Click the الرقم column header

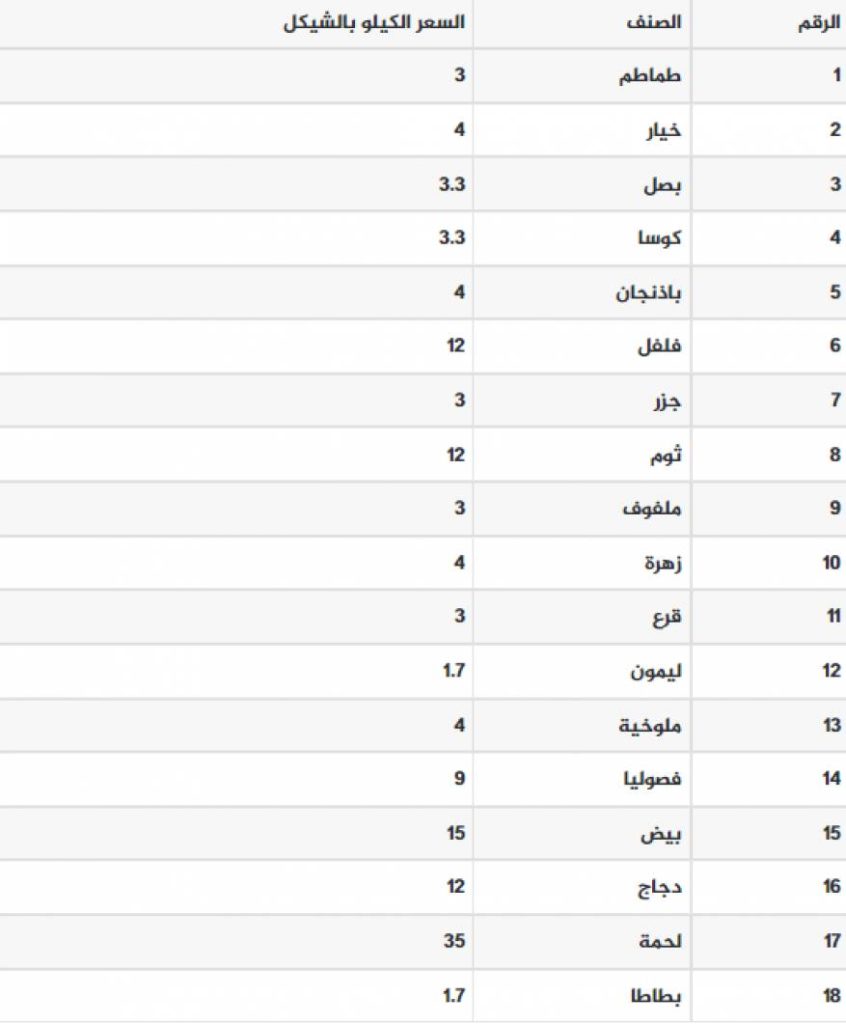click(x=819, y=24)
